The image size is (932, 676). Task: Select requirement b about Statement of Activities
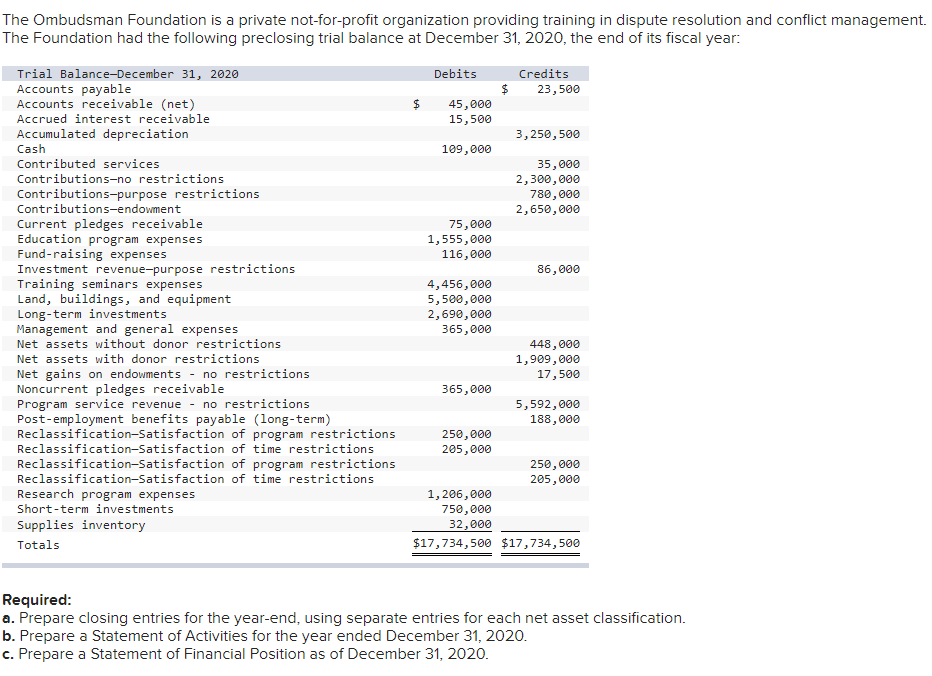coord(265,636)
